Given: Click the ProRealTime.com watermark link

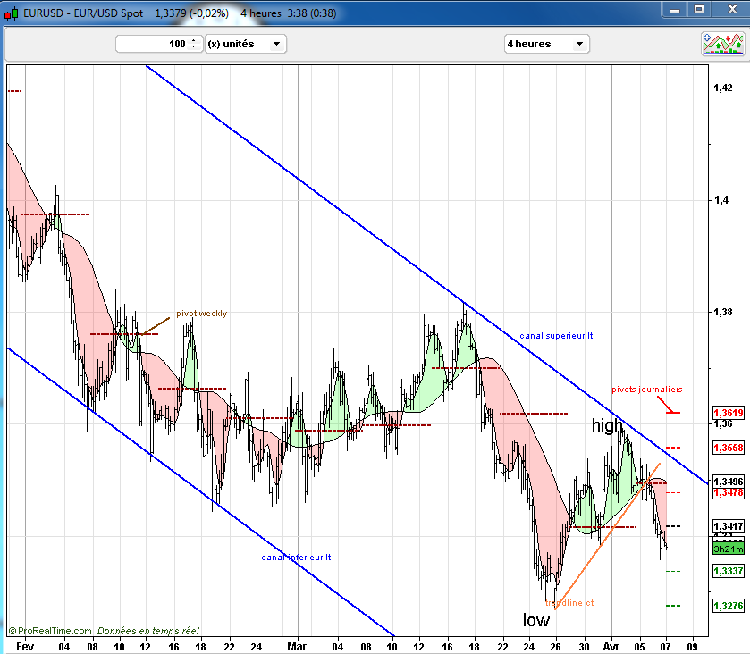Looking at the screenshot, I should click(x=50, y=631).
